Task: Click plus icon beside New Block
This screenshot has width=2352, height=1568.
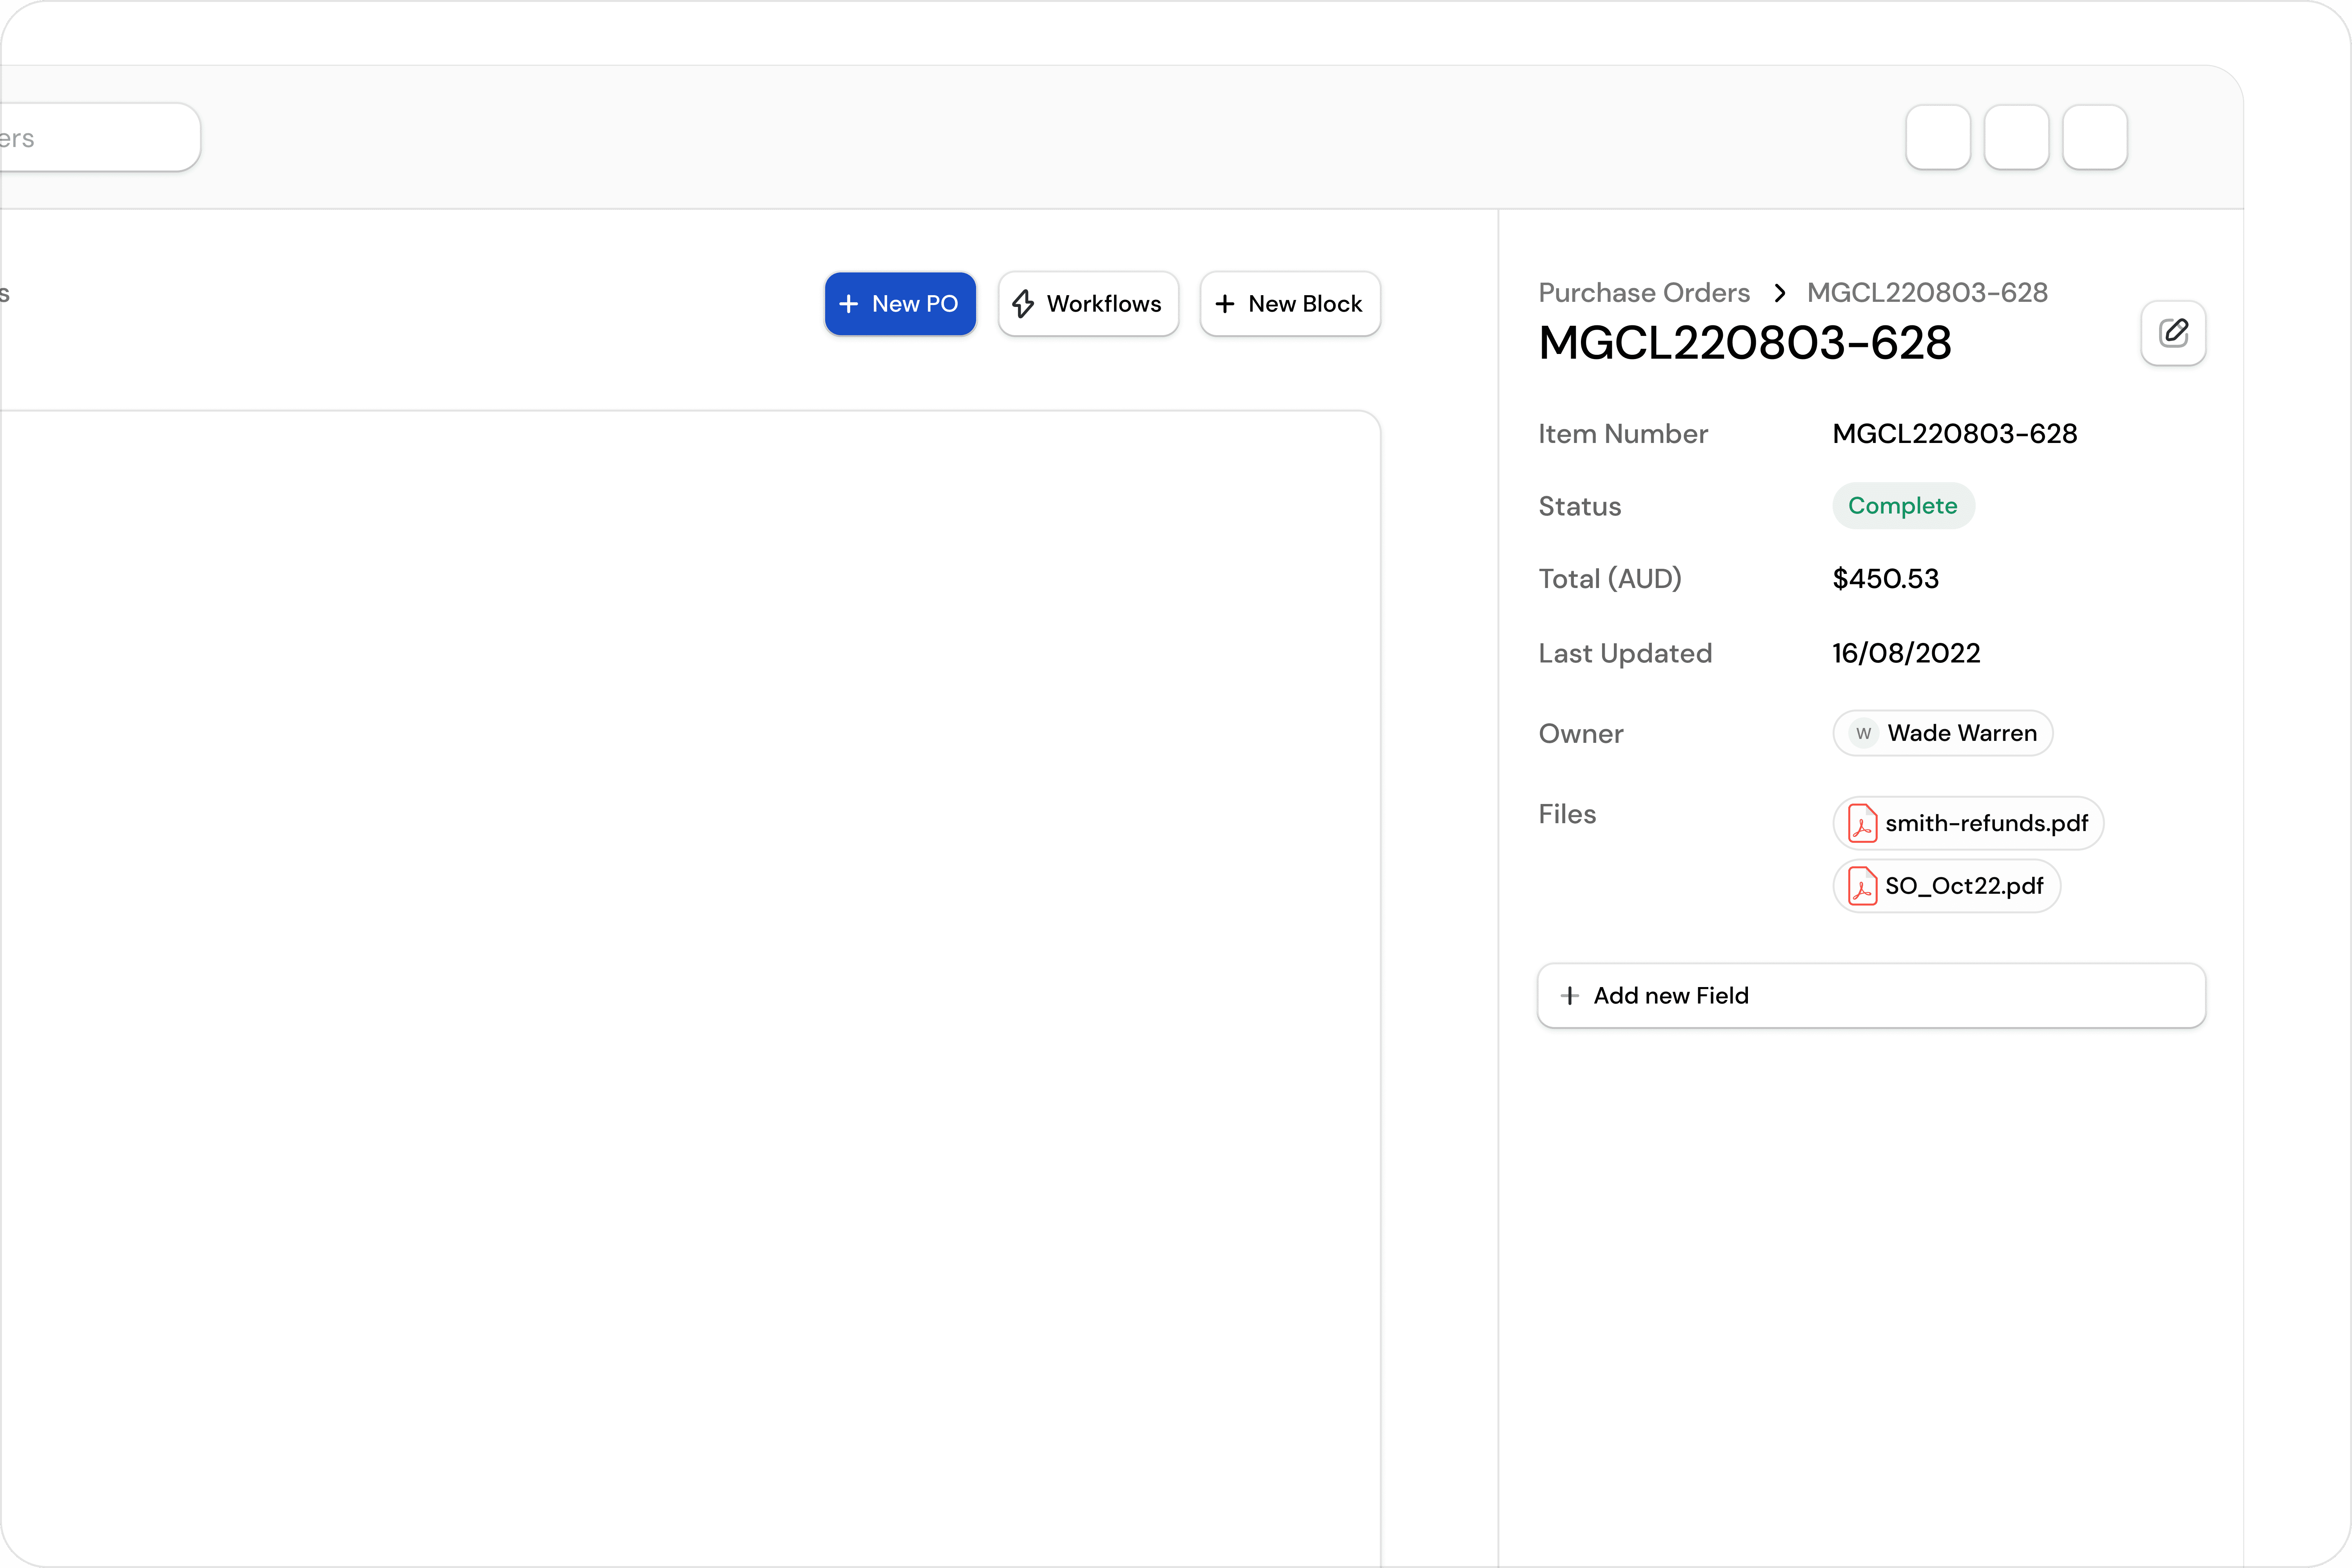Action: pyautogui.click(x=1225, y=304)
